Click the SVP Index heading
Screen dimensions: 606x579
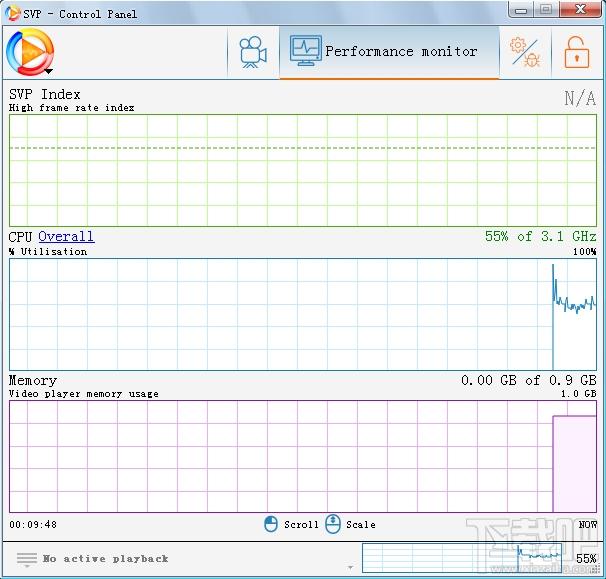point(44,94)
